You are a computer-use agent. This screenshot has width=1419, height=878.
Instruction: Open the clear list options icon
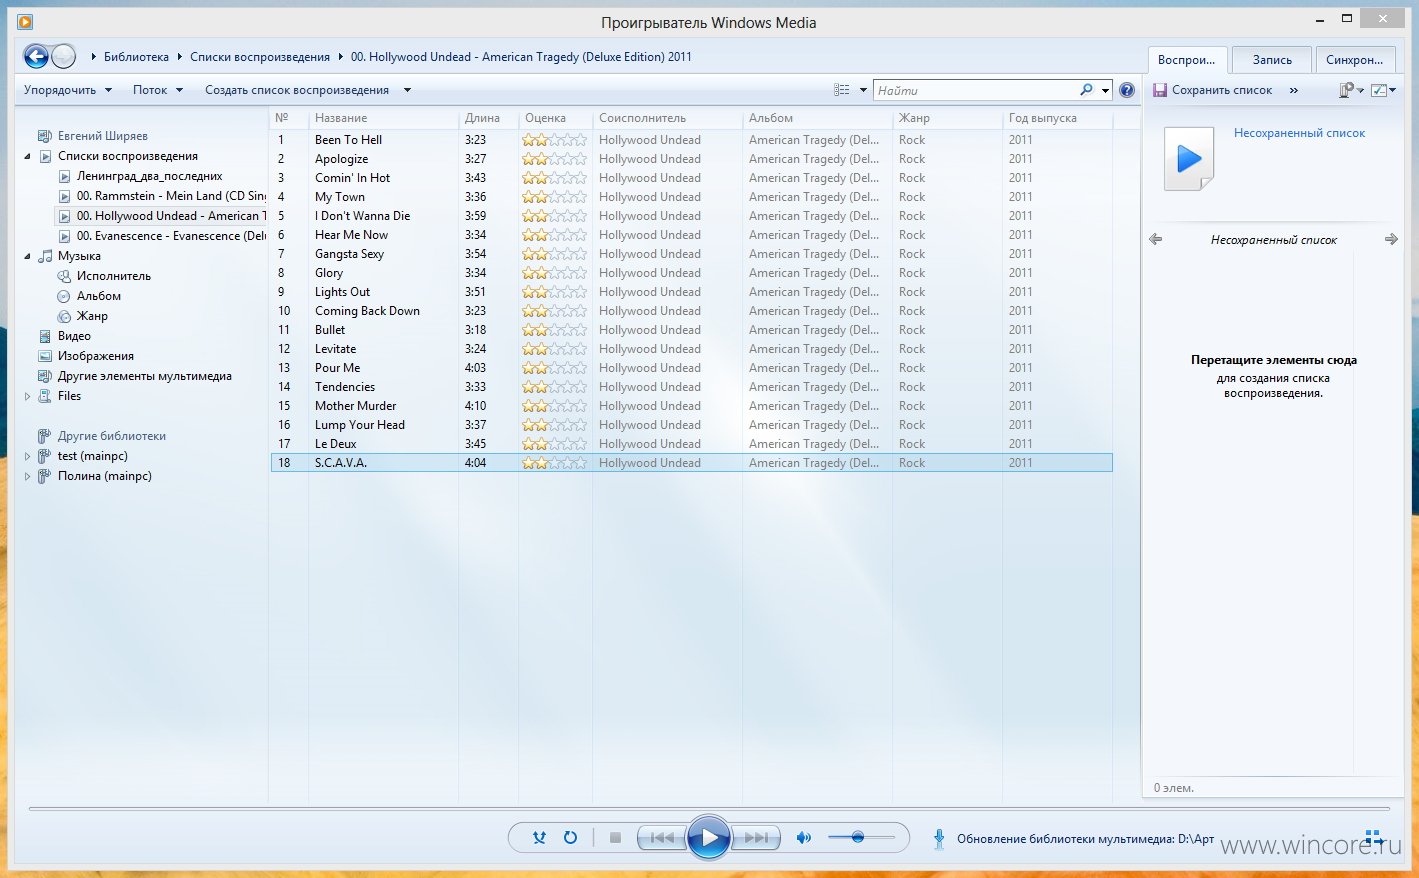1351,90
